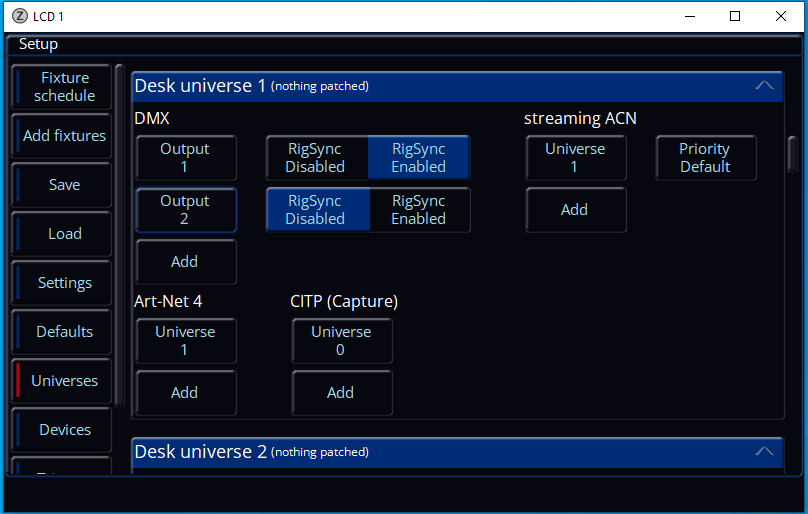Enable RigSync for DMX Output 2
The image size is (808, 514).
click(419, 210)
